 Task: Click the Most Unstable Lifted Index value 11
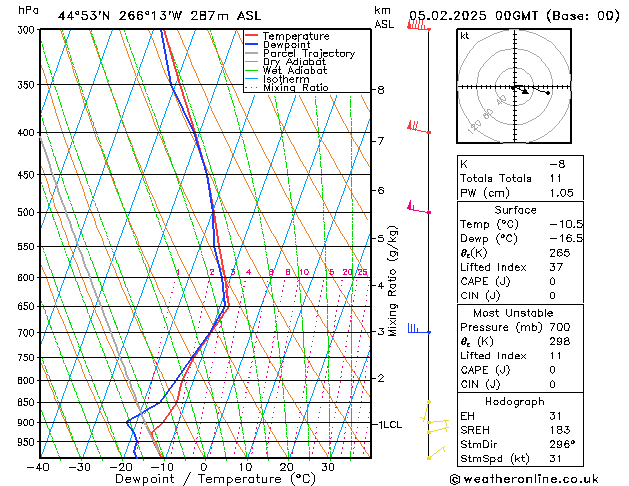pos(556,356)
